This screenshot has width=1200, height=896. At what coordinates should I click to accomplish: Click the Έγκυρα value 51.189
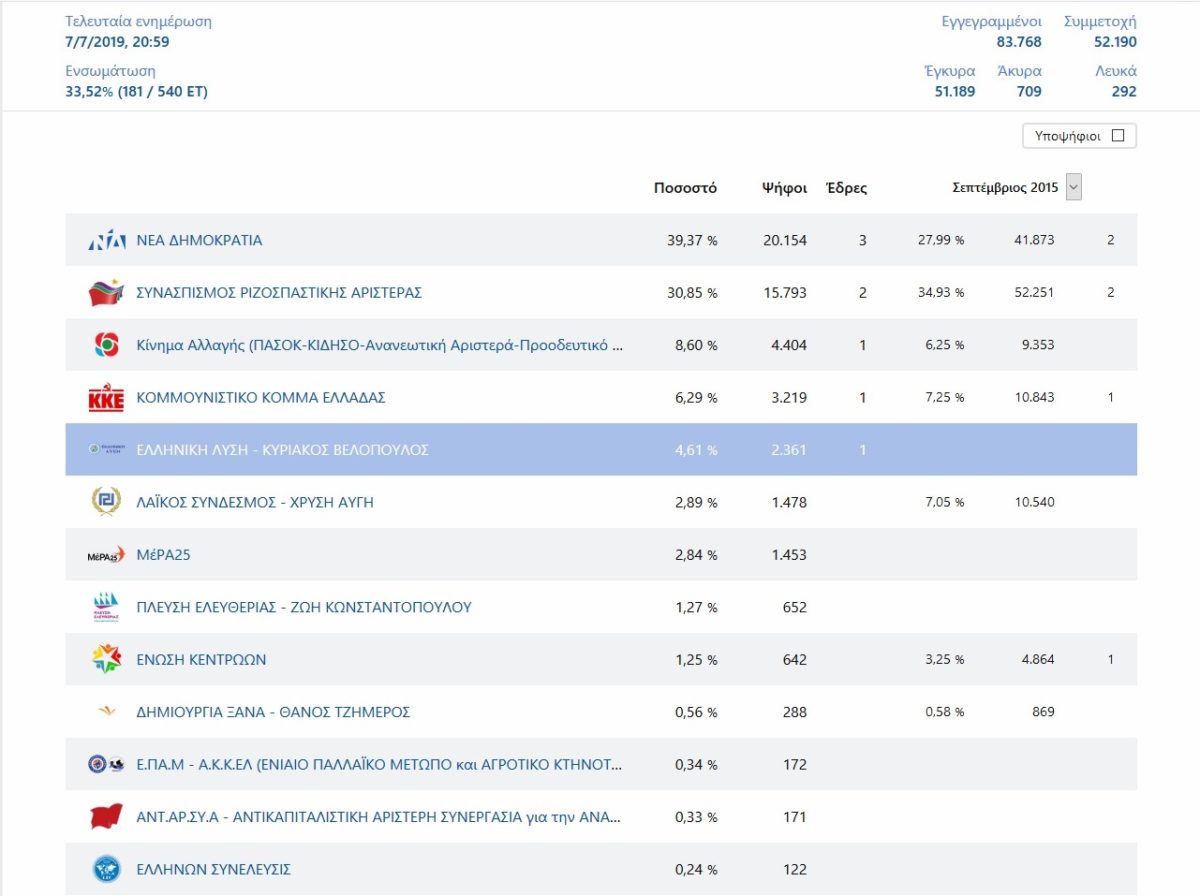(x=955, y=92)
